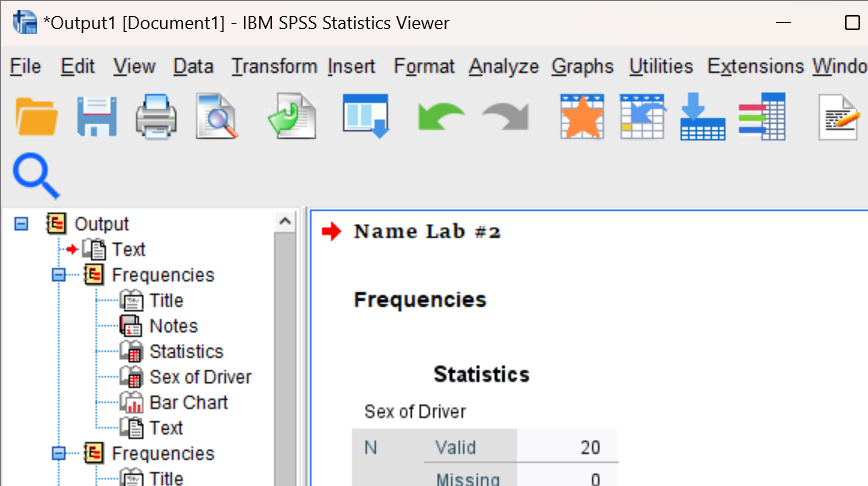Collapse the Output root node
The image size is (868, 486).
point(21,224)
